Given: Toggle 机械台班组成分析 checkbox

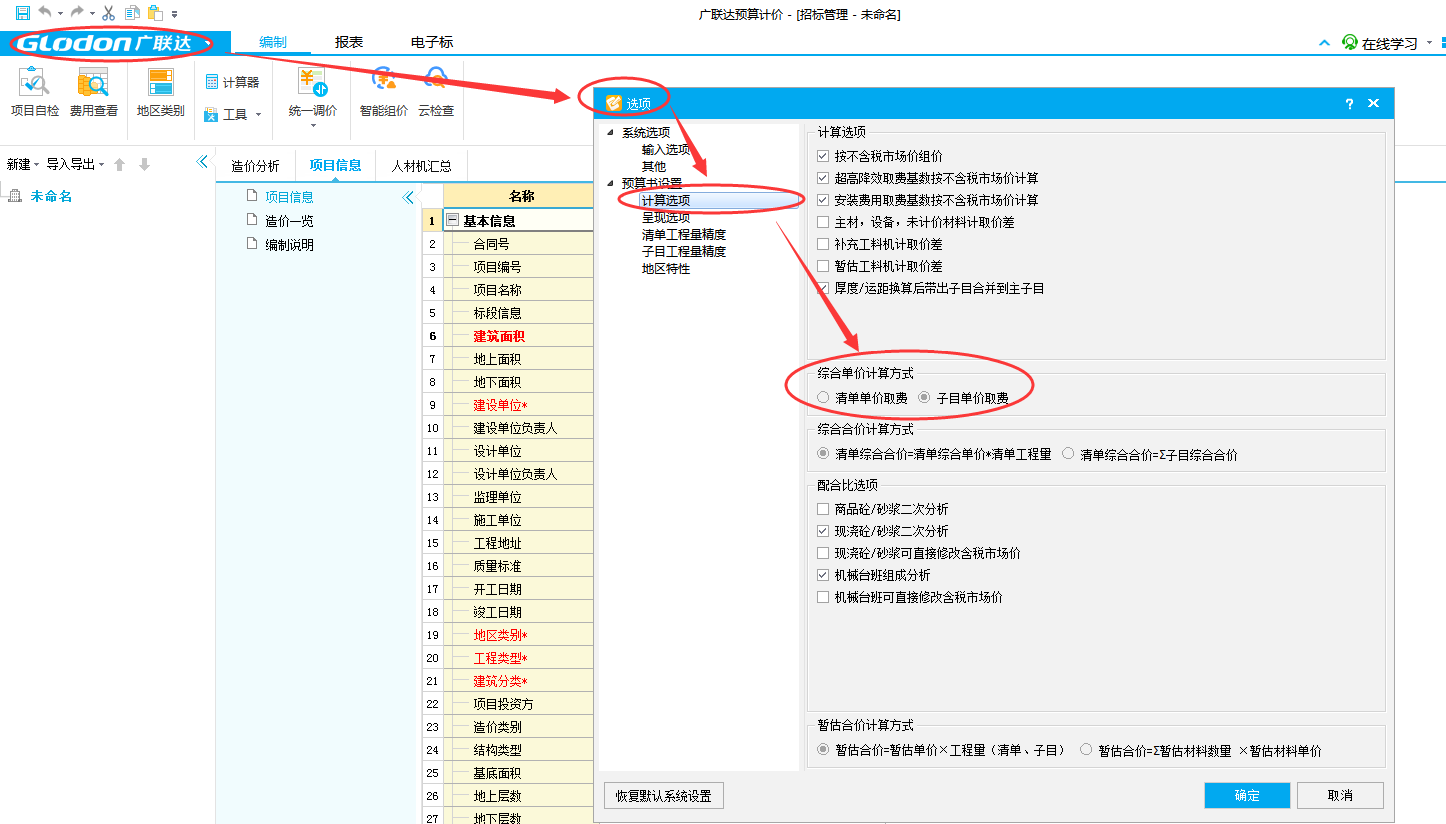Looking at the screenshot, I should tap(823, 575).
